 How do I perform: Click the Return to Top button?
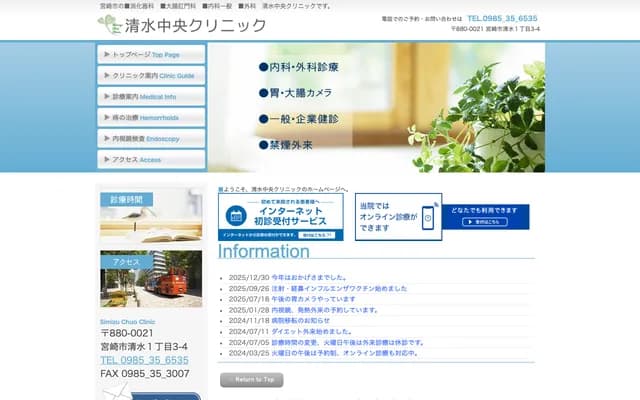tap(252, 380)
